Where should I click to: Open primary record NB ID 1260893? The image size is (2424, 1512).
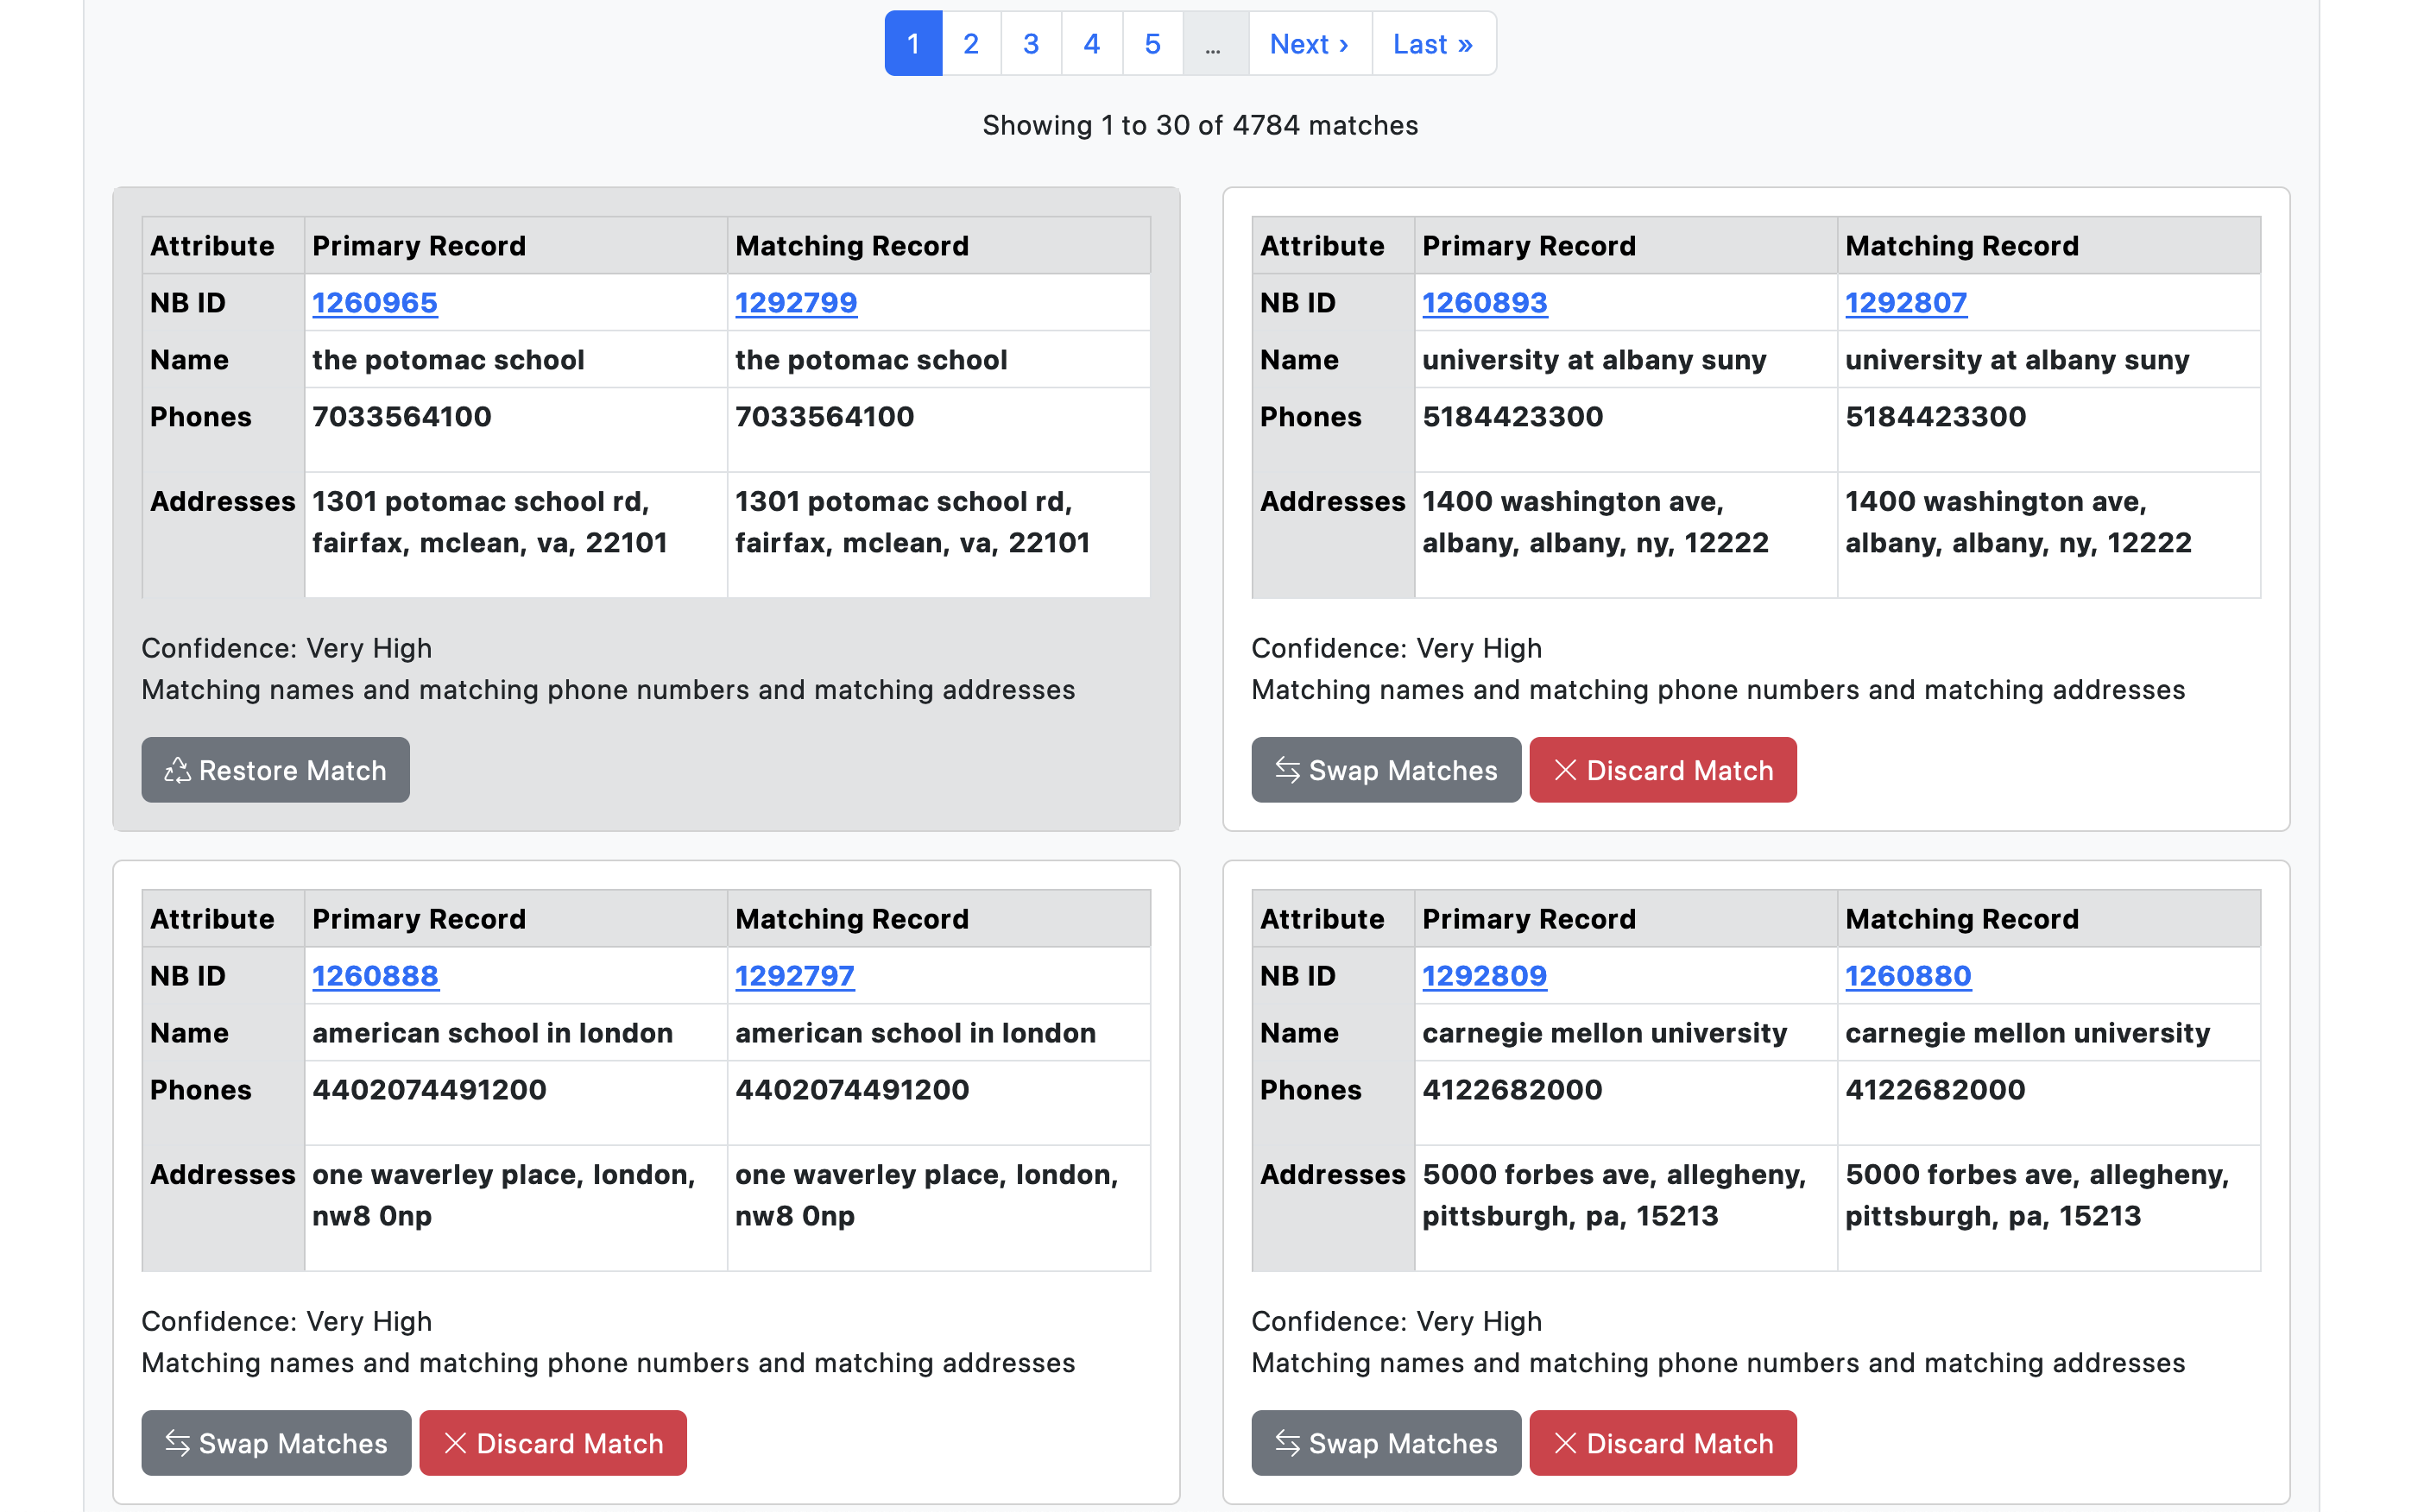(x=1484, y=302)
